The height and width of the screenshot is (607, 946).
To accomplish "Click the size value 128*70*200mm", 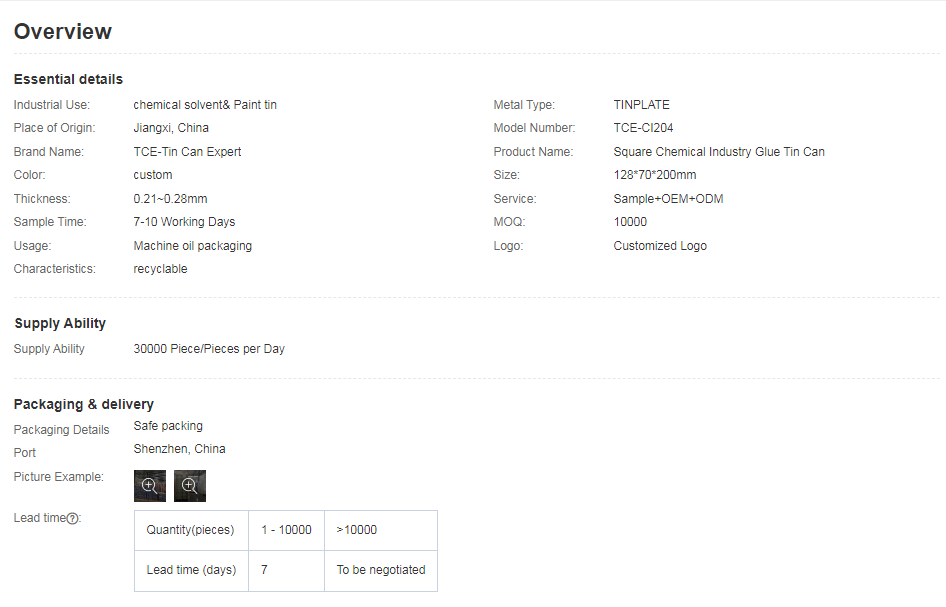I will (654, 175).
